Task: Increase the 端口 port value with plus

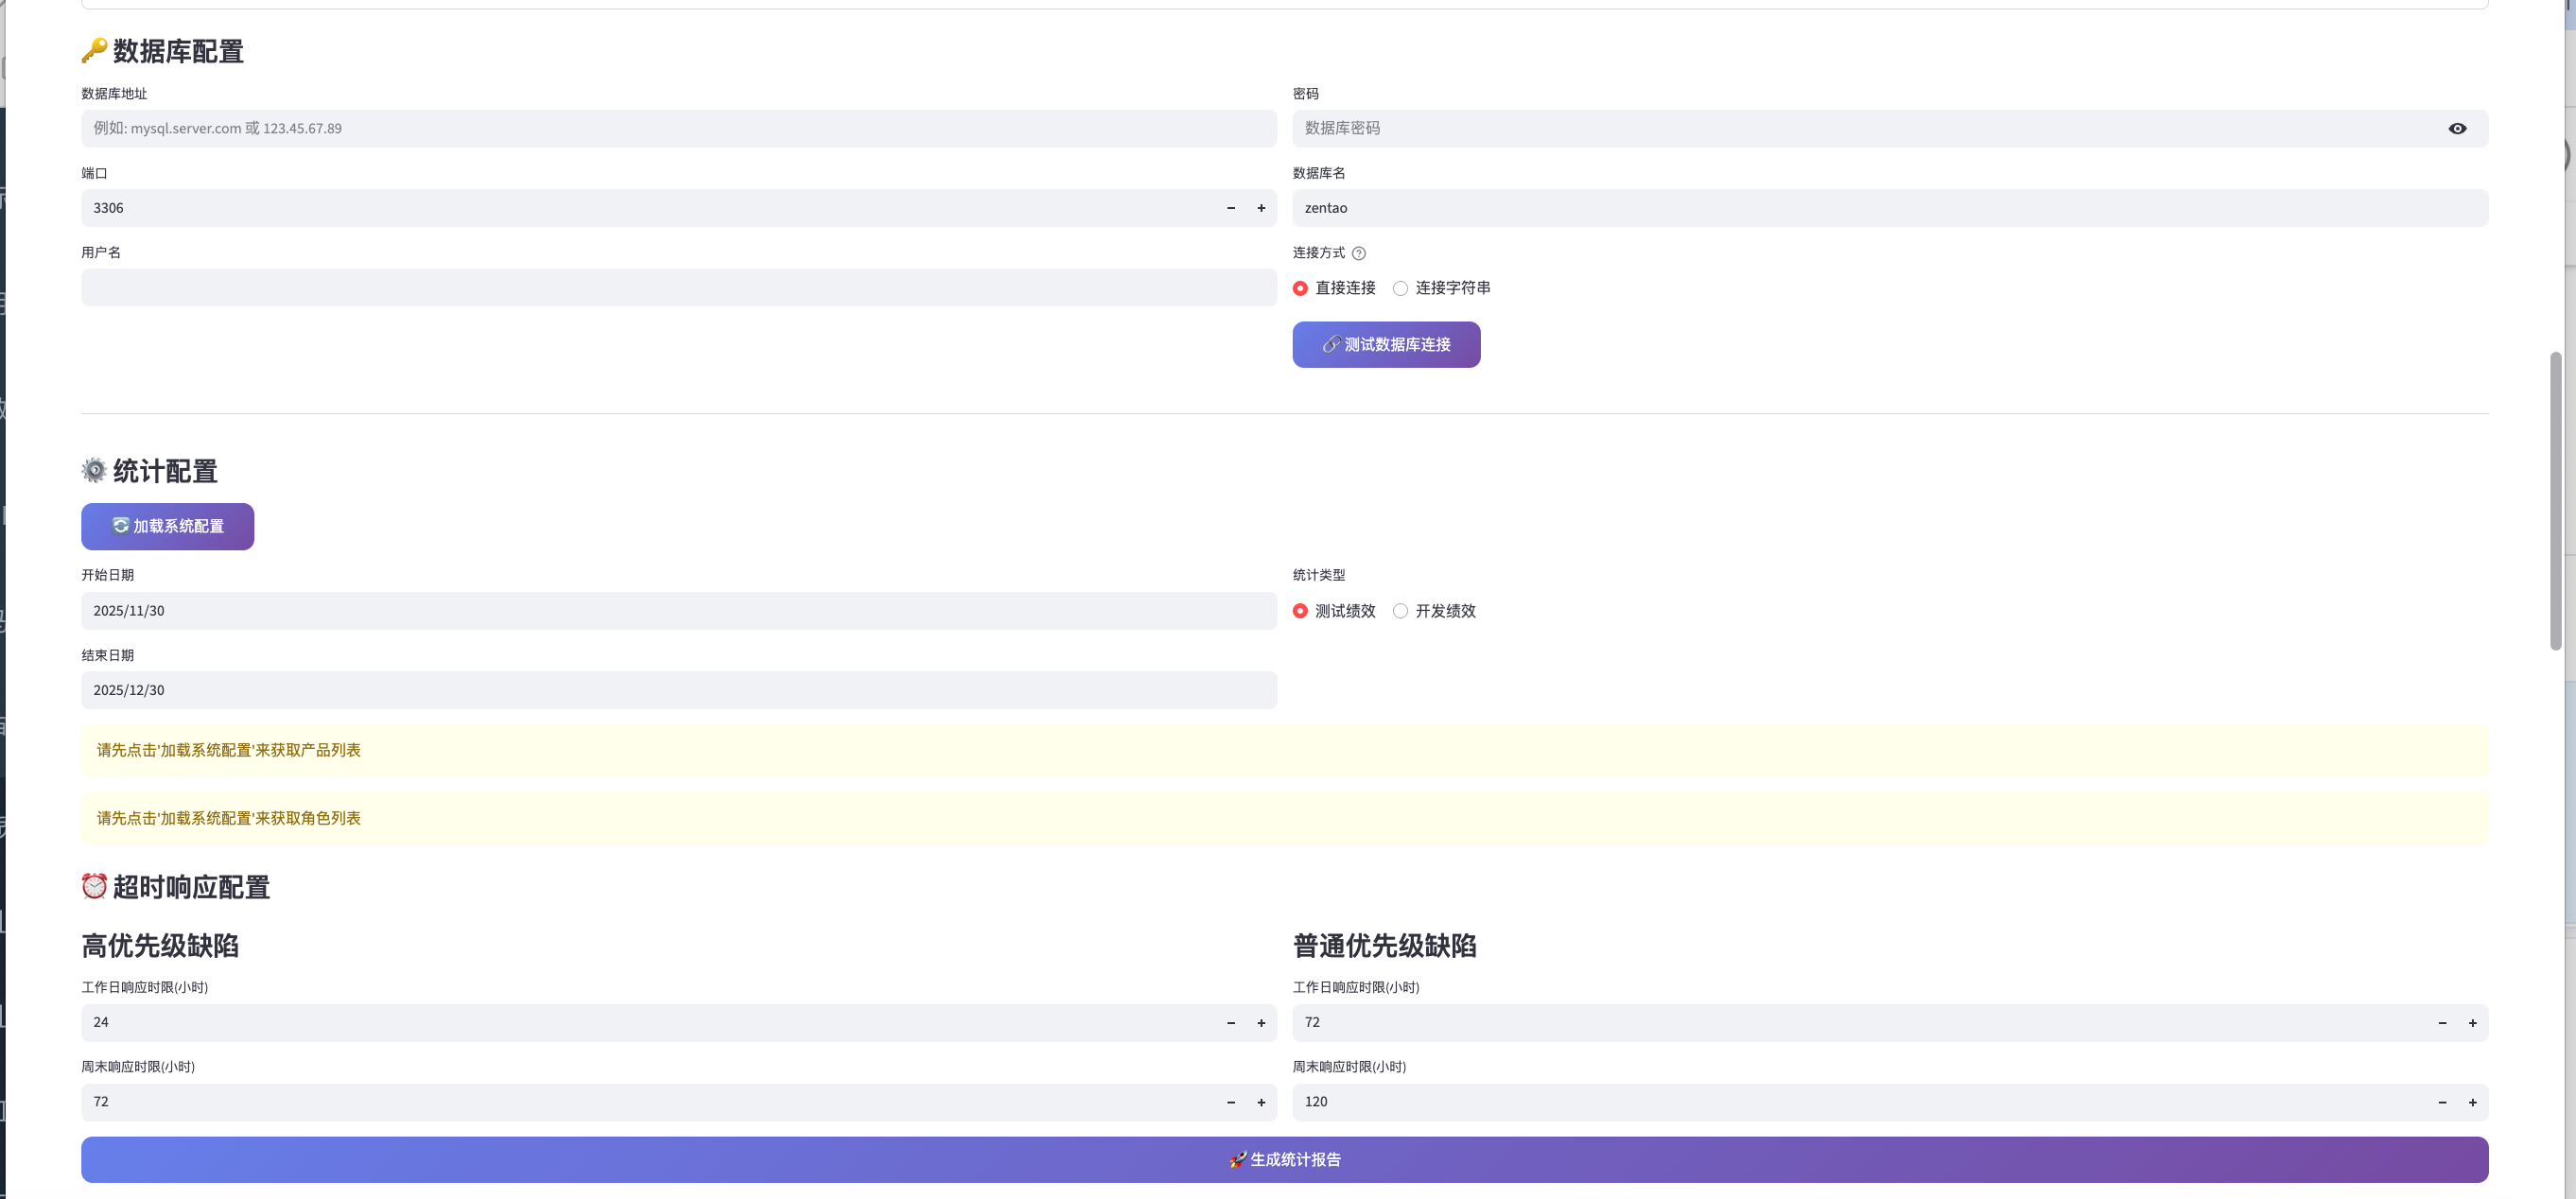Action: [x=1261, y=208]
